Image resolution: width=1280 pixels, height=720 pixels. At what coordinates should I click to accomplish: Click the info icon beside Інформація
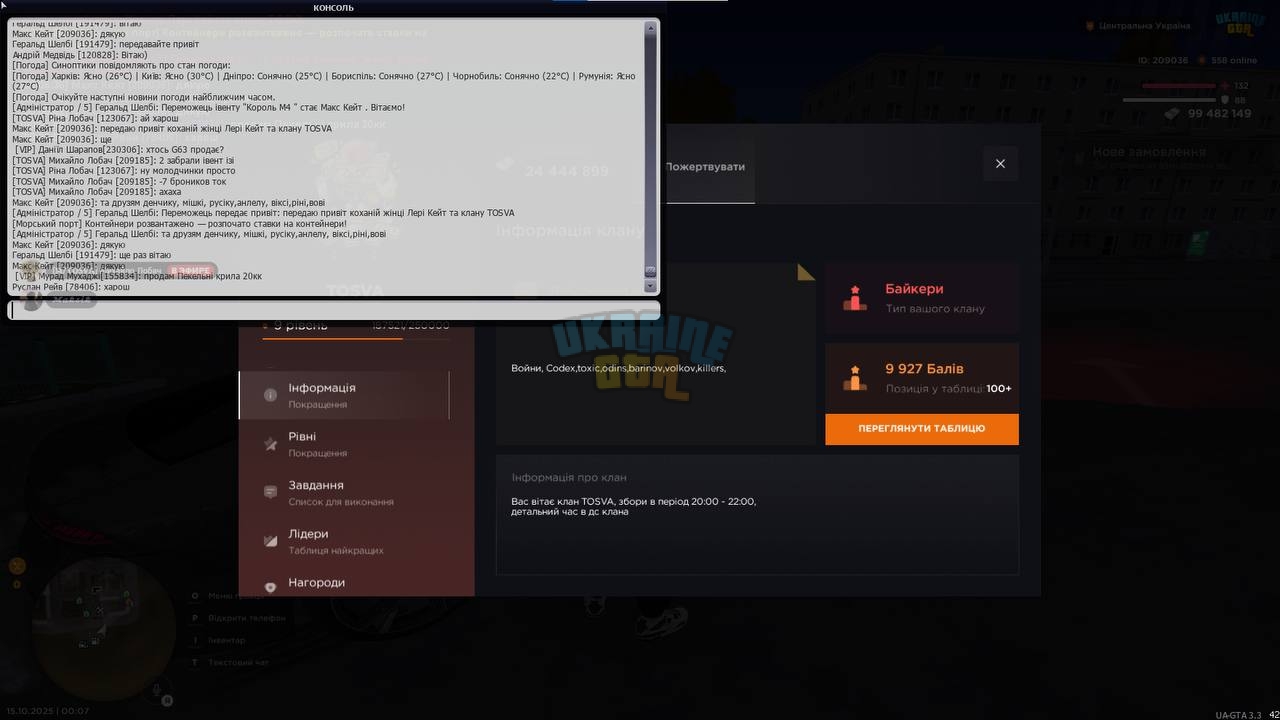pos(270,395)
